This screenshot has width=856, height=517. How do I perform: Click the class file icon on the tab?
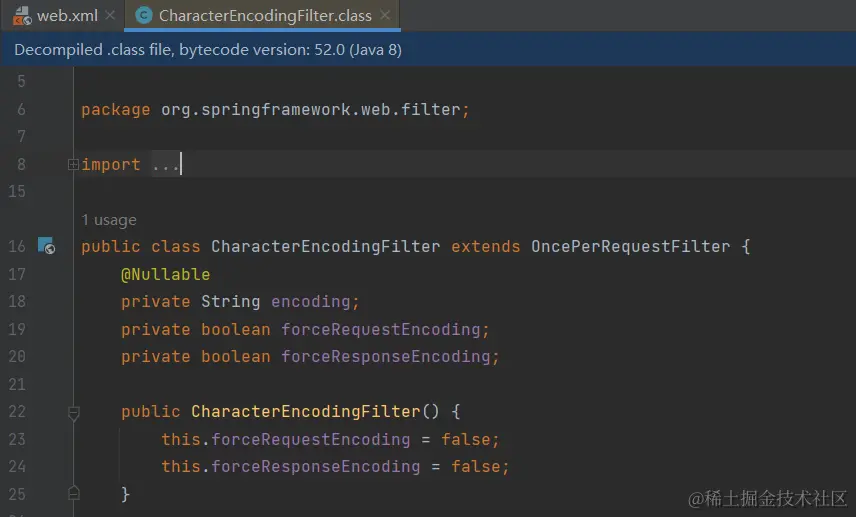pyautogui.click(x=144, y=16)
